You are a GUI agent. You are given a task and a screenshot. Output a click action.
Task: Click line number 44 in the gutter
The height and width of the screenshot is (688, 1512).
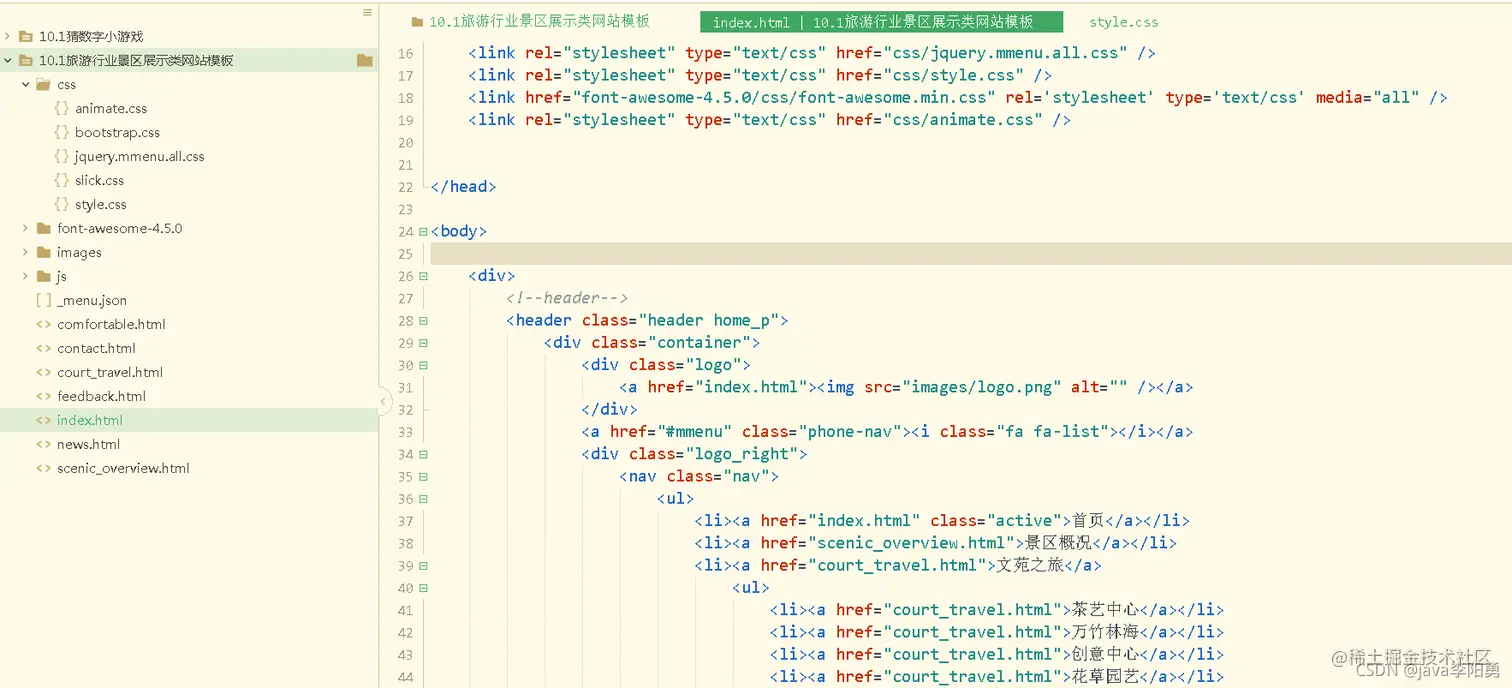coord(405,677)
